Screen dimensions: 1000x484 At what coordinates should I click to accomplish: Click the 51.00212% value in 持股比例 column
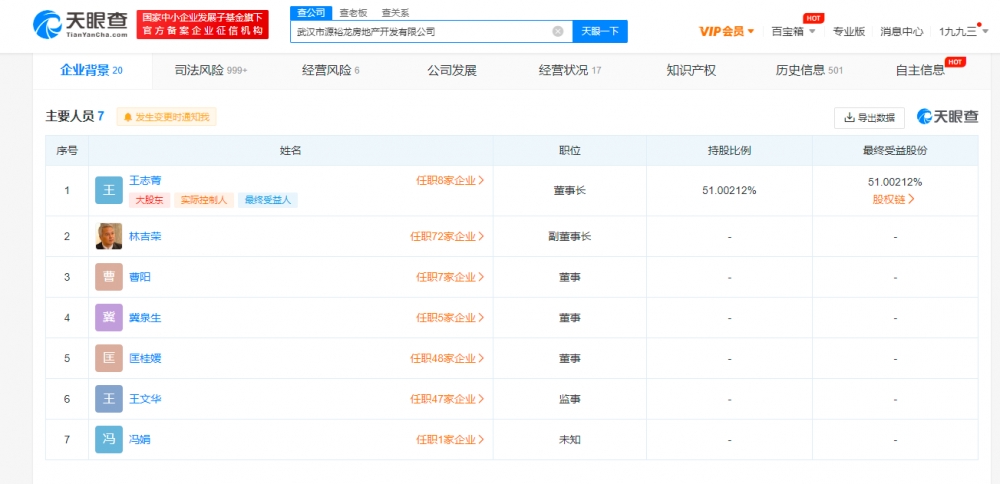click(x=729, y=190)
